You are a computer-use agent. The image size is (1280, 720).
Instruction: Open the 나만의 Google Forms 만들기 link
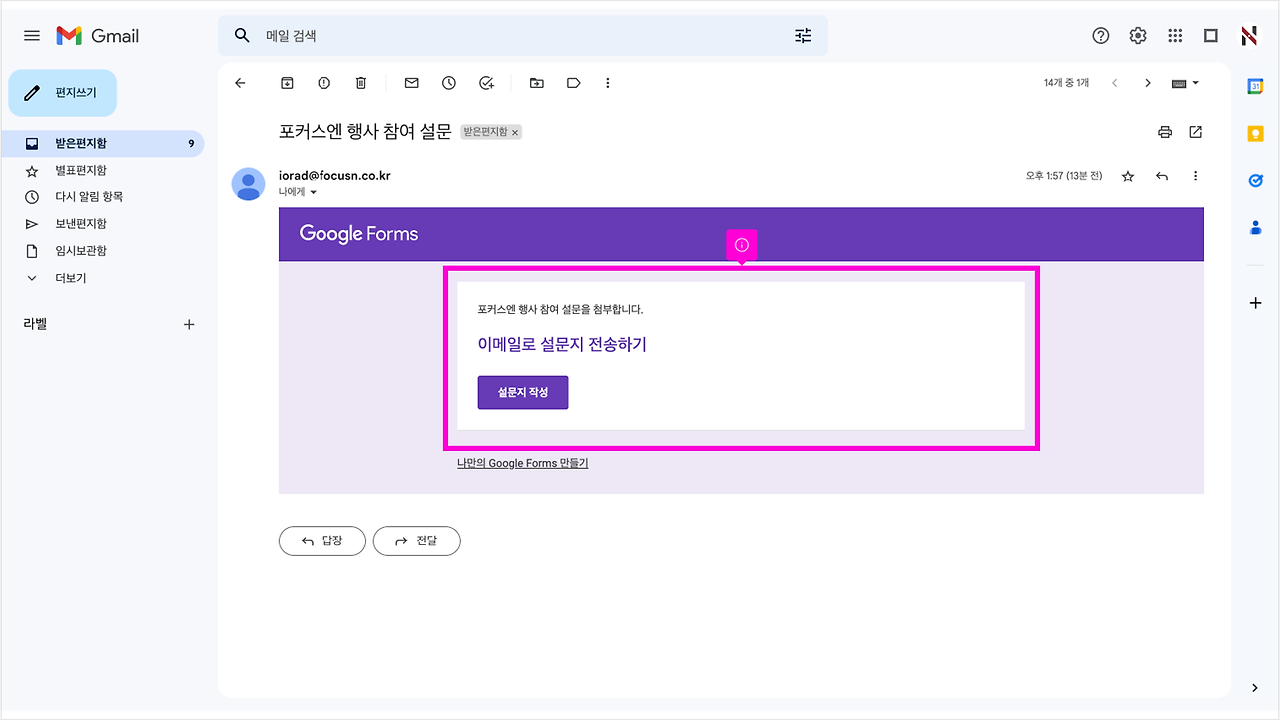[521, 462]
